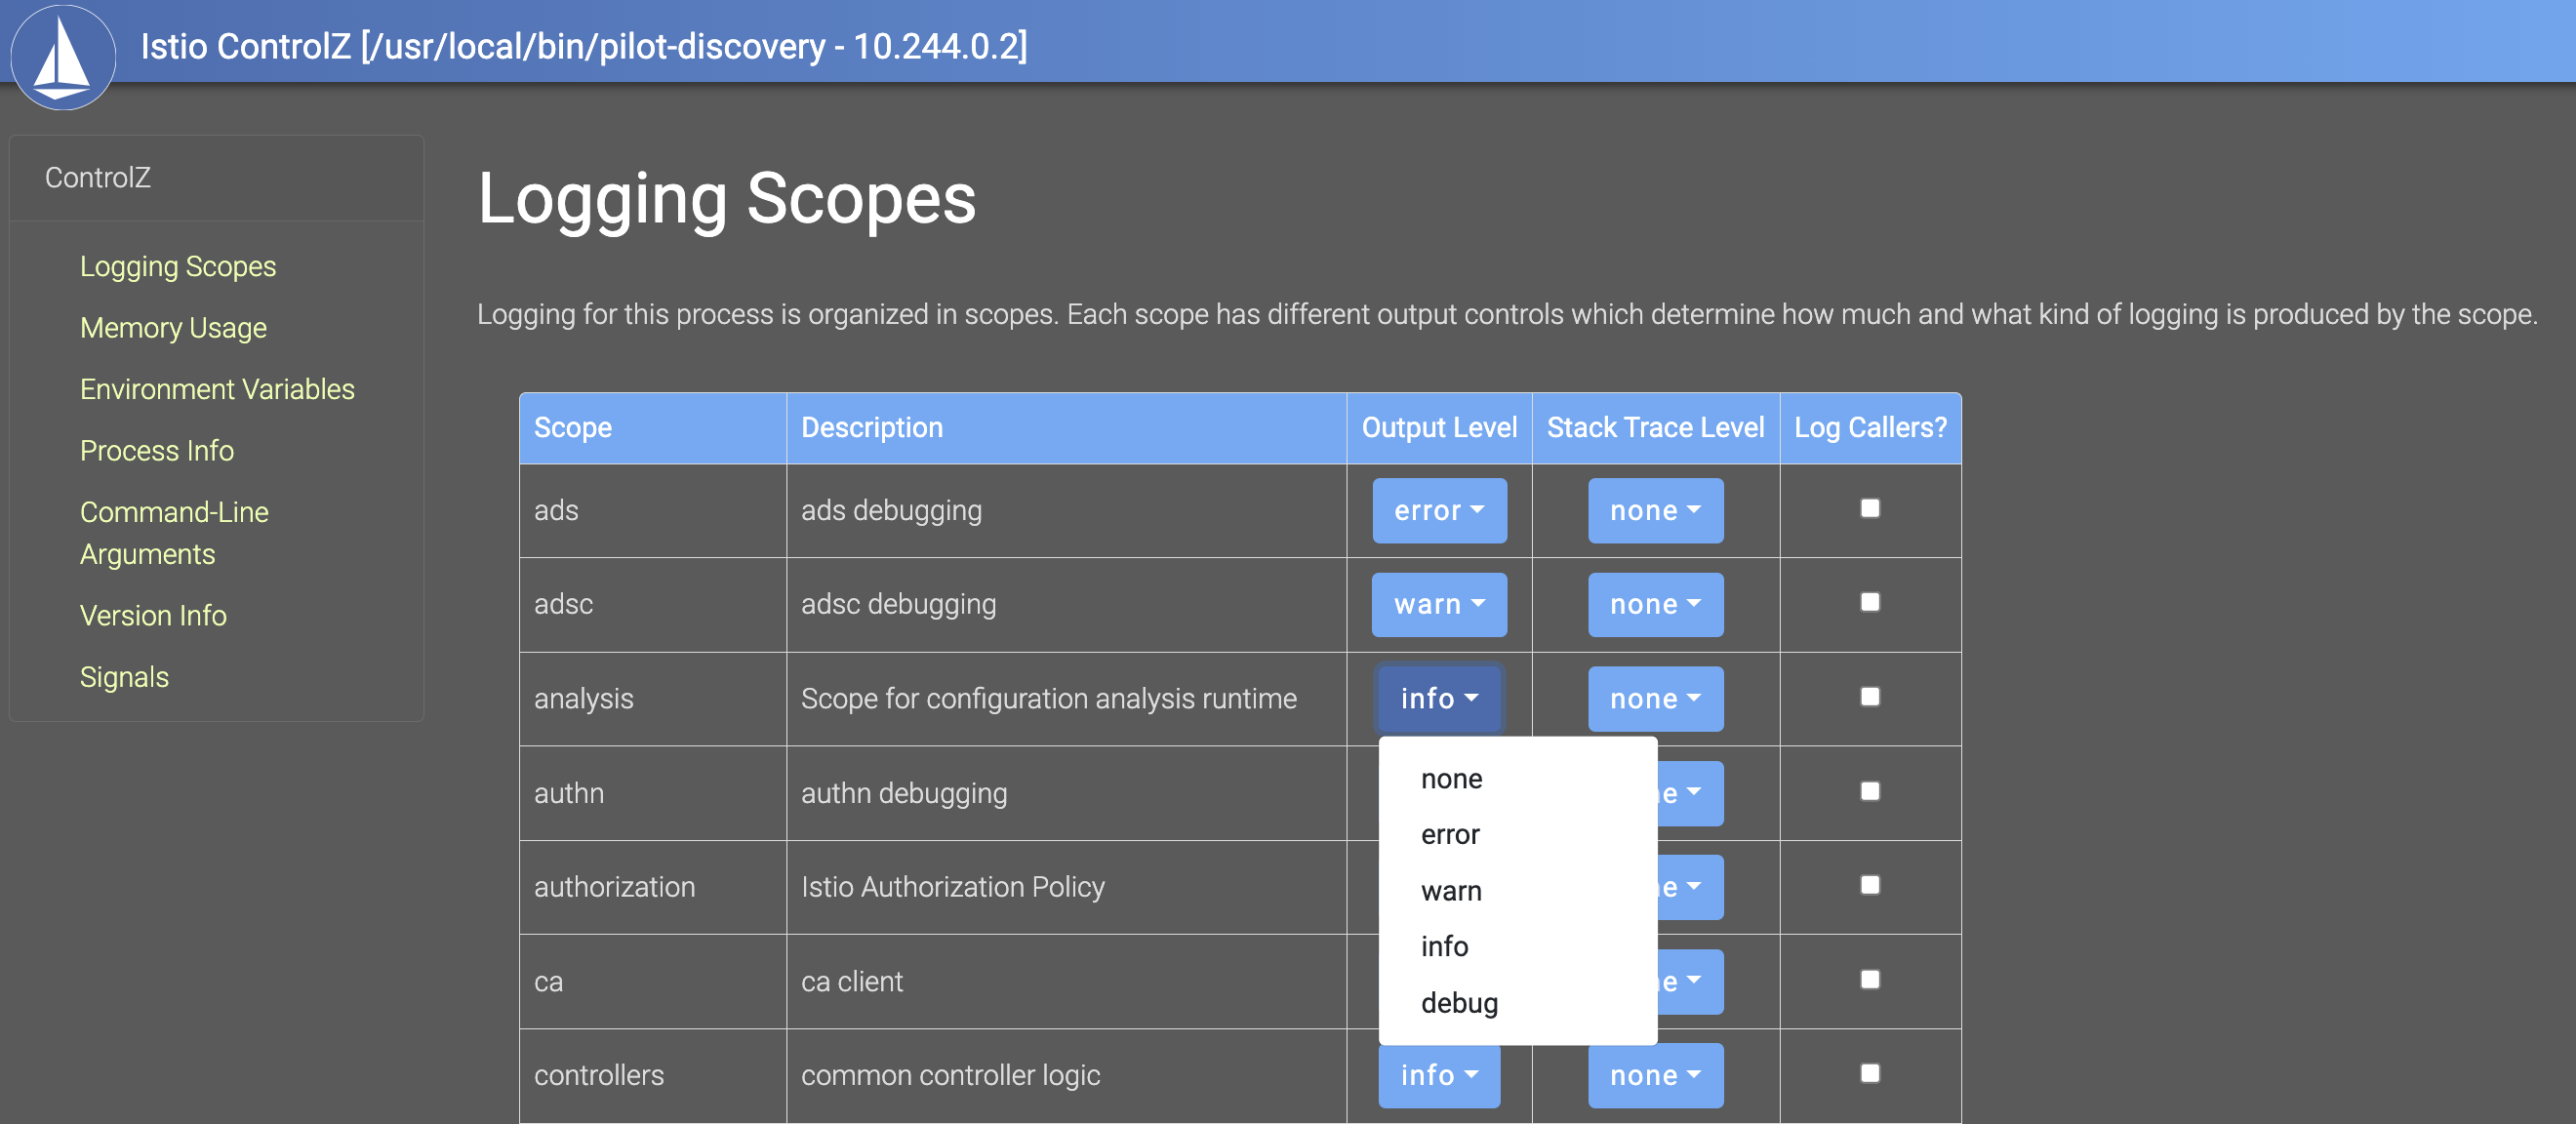Click the Scope column header

653,428
